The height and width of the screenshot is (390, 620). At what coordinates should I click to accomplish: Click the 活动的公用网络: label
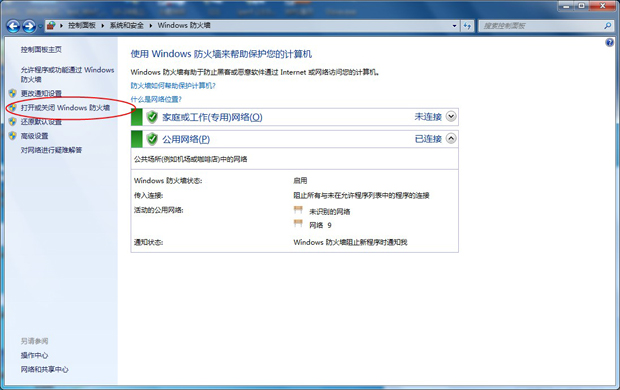159,210
